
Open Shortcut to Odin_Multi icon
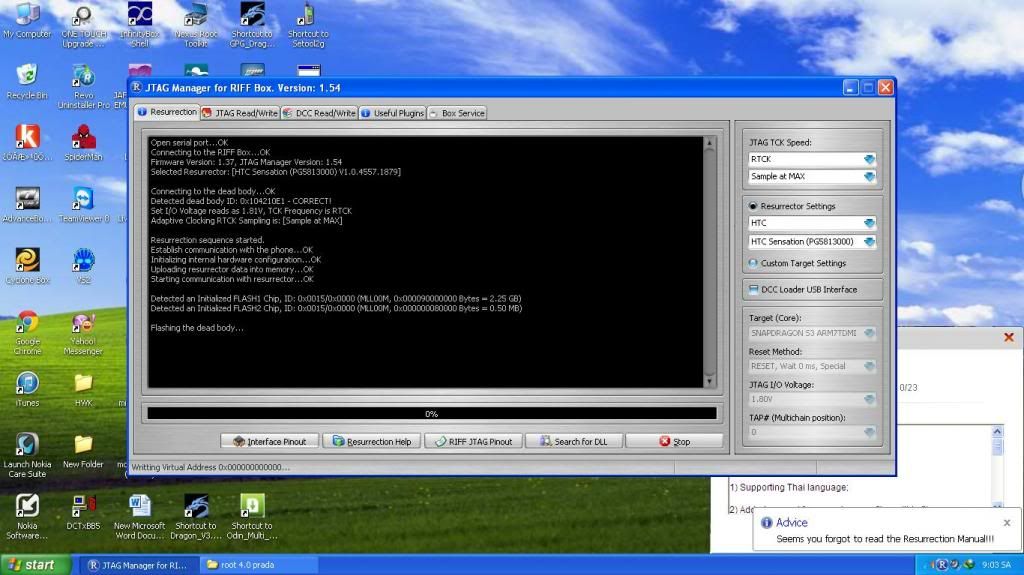point(252,516)
